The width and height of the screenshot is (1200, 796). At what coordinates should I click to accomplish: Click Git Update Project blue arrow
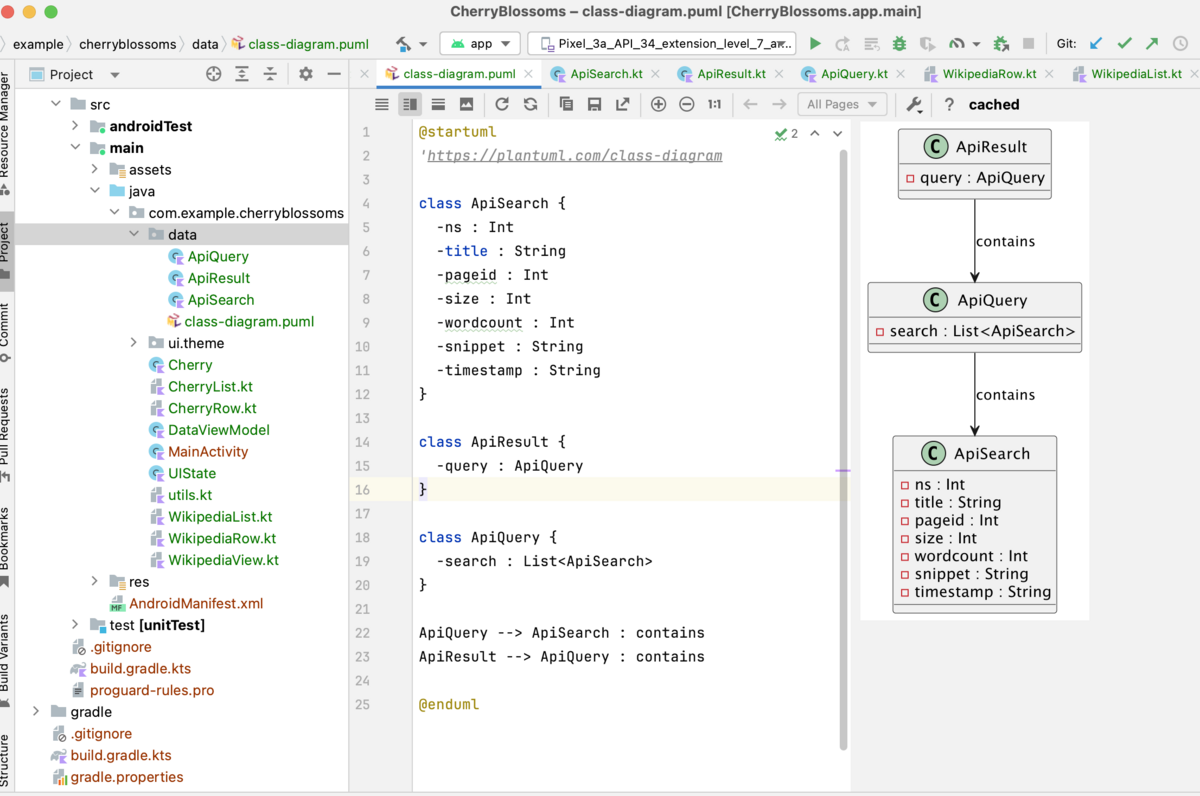1097,44
